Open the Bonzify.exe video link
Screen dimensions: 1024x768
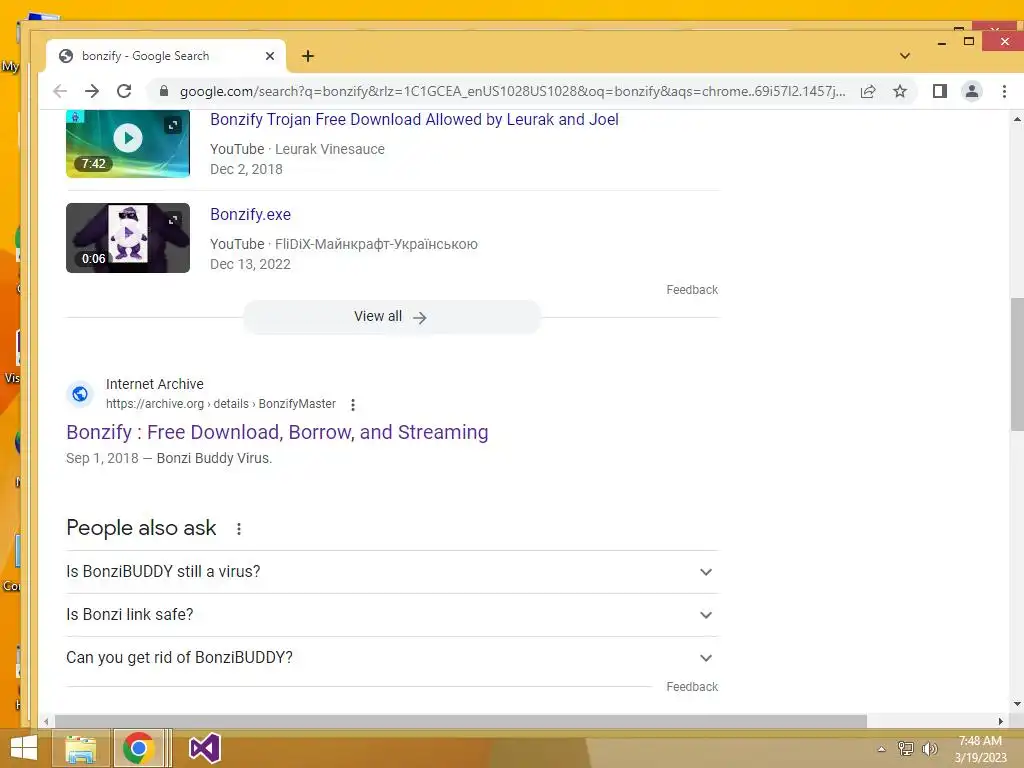(x=250, y=215)
